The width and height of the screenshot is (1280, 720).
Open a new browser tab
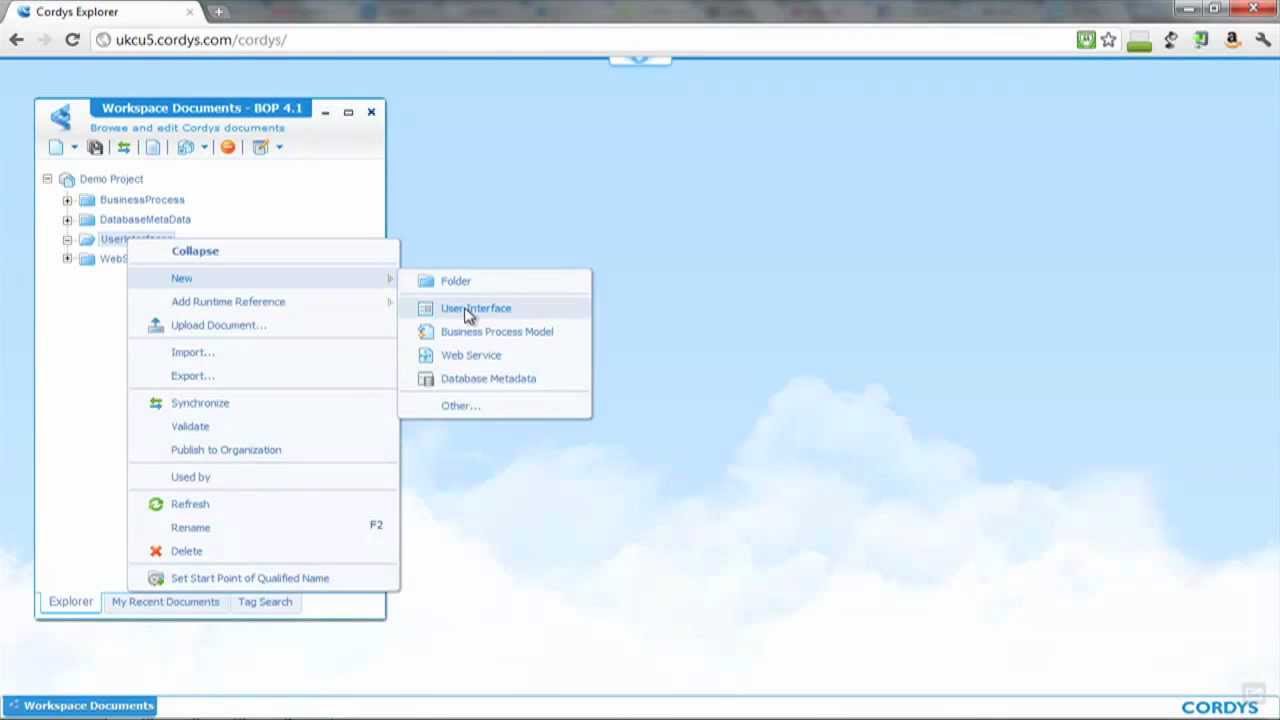pyautogui.click(x=218, y=12)
